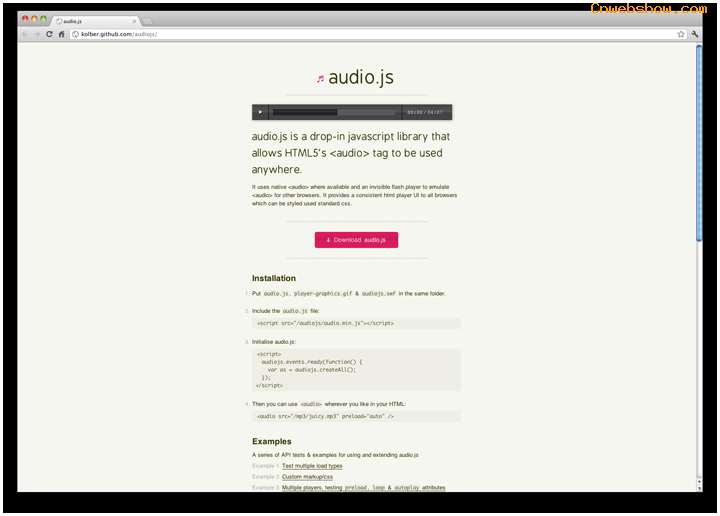
Task: Focus the kolber.github.com address bar
Action: point(378,34)
